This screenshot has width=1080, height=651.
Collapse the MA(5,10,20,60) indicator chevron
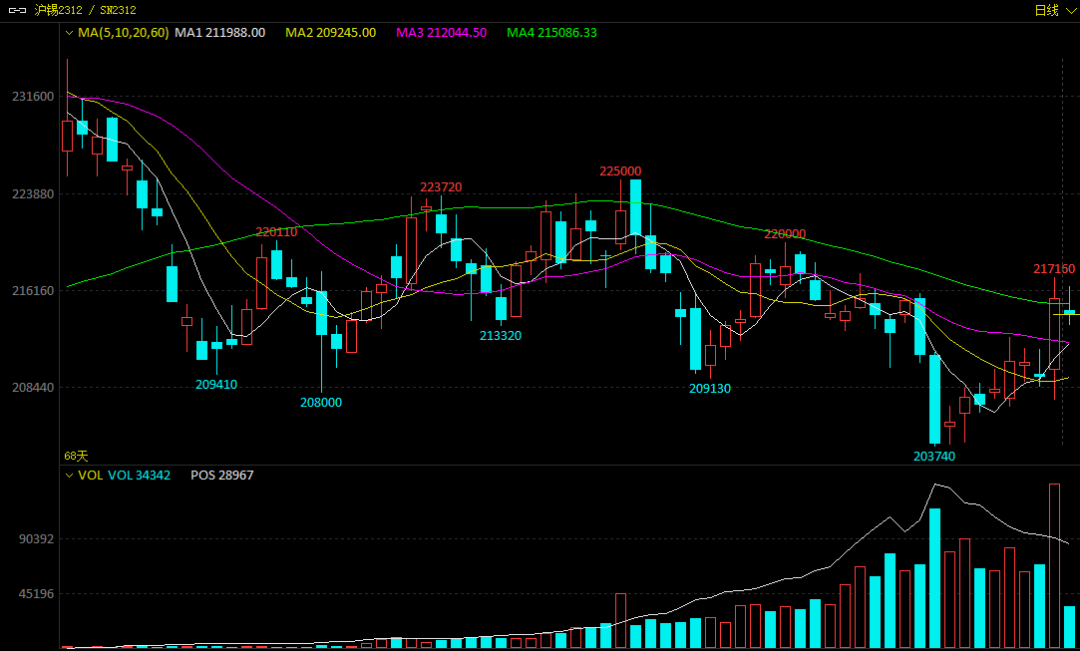tap(69, 32)
